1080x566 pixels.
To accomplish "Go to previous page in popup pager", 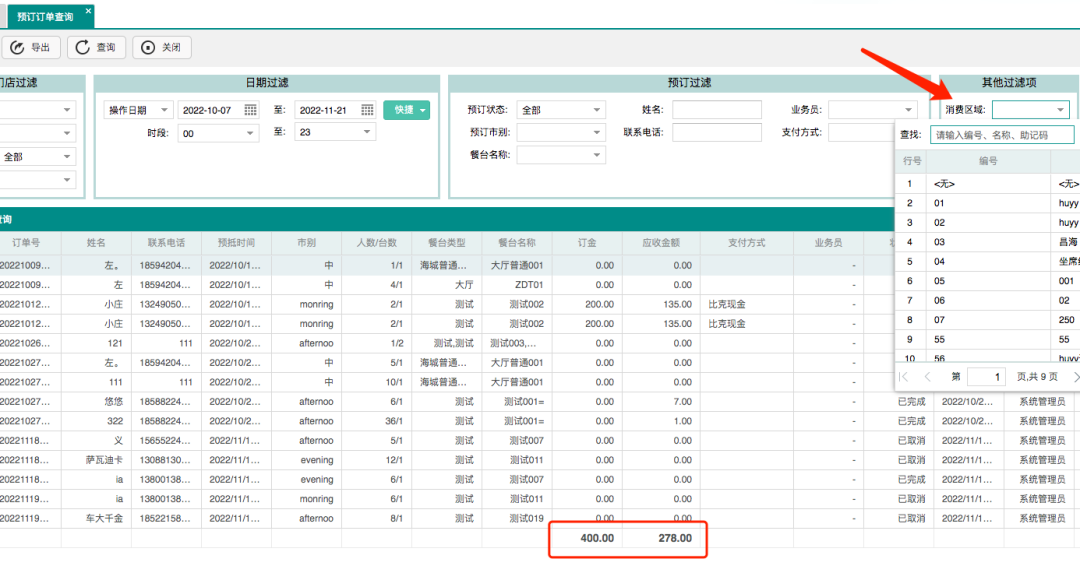I will (x=927, y=377).
